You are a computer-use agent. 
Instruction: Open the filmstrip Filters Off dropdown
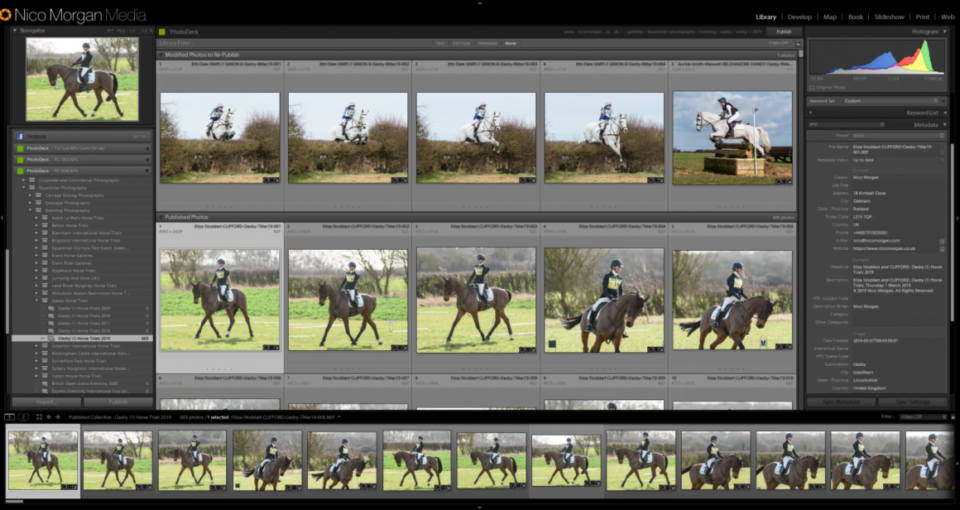(x=923, y=417)
